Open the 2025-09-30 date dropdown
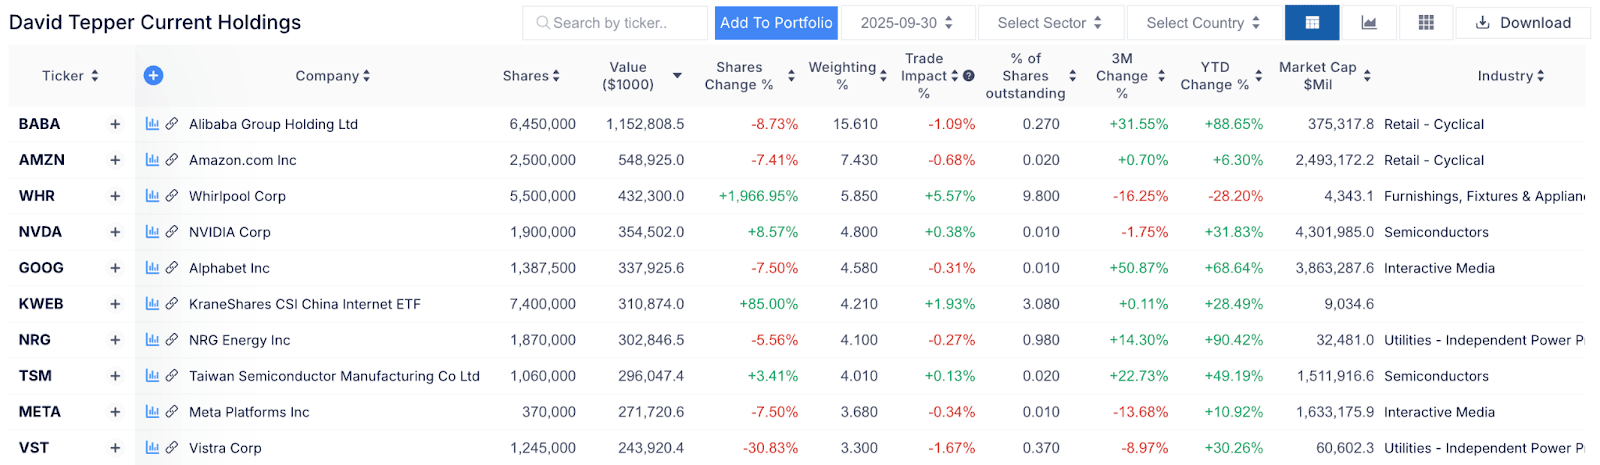Screen dimensions: 1600x465 [x=906, y=23]
